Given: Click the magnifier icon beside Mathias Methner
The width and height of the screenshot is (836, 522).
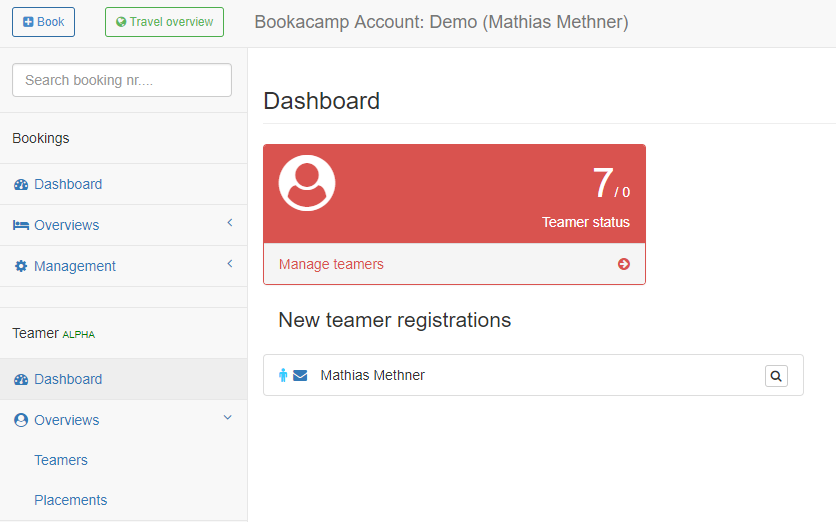Looking at the screenshot, I should click(776, 376).
